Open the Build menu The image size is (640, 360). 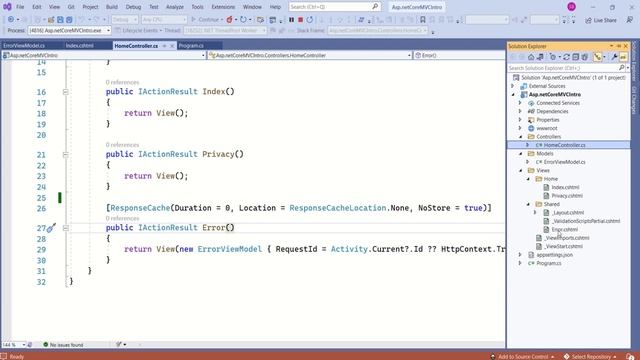click(x=111, y=7)
